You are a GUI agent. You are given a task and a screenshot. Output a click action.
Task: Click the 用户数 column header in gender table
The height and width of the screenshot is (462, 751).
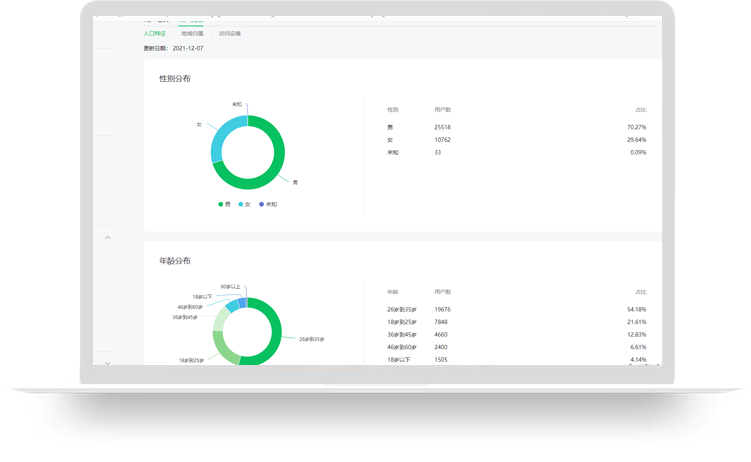[x=443, y=109]
